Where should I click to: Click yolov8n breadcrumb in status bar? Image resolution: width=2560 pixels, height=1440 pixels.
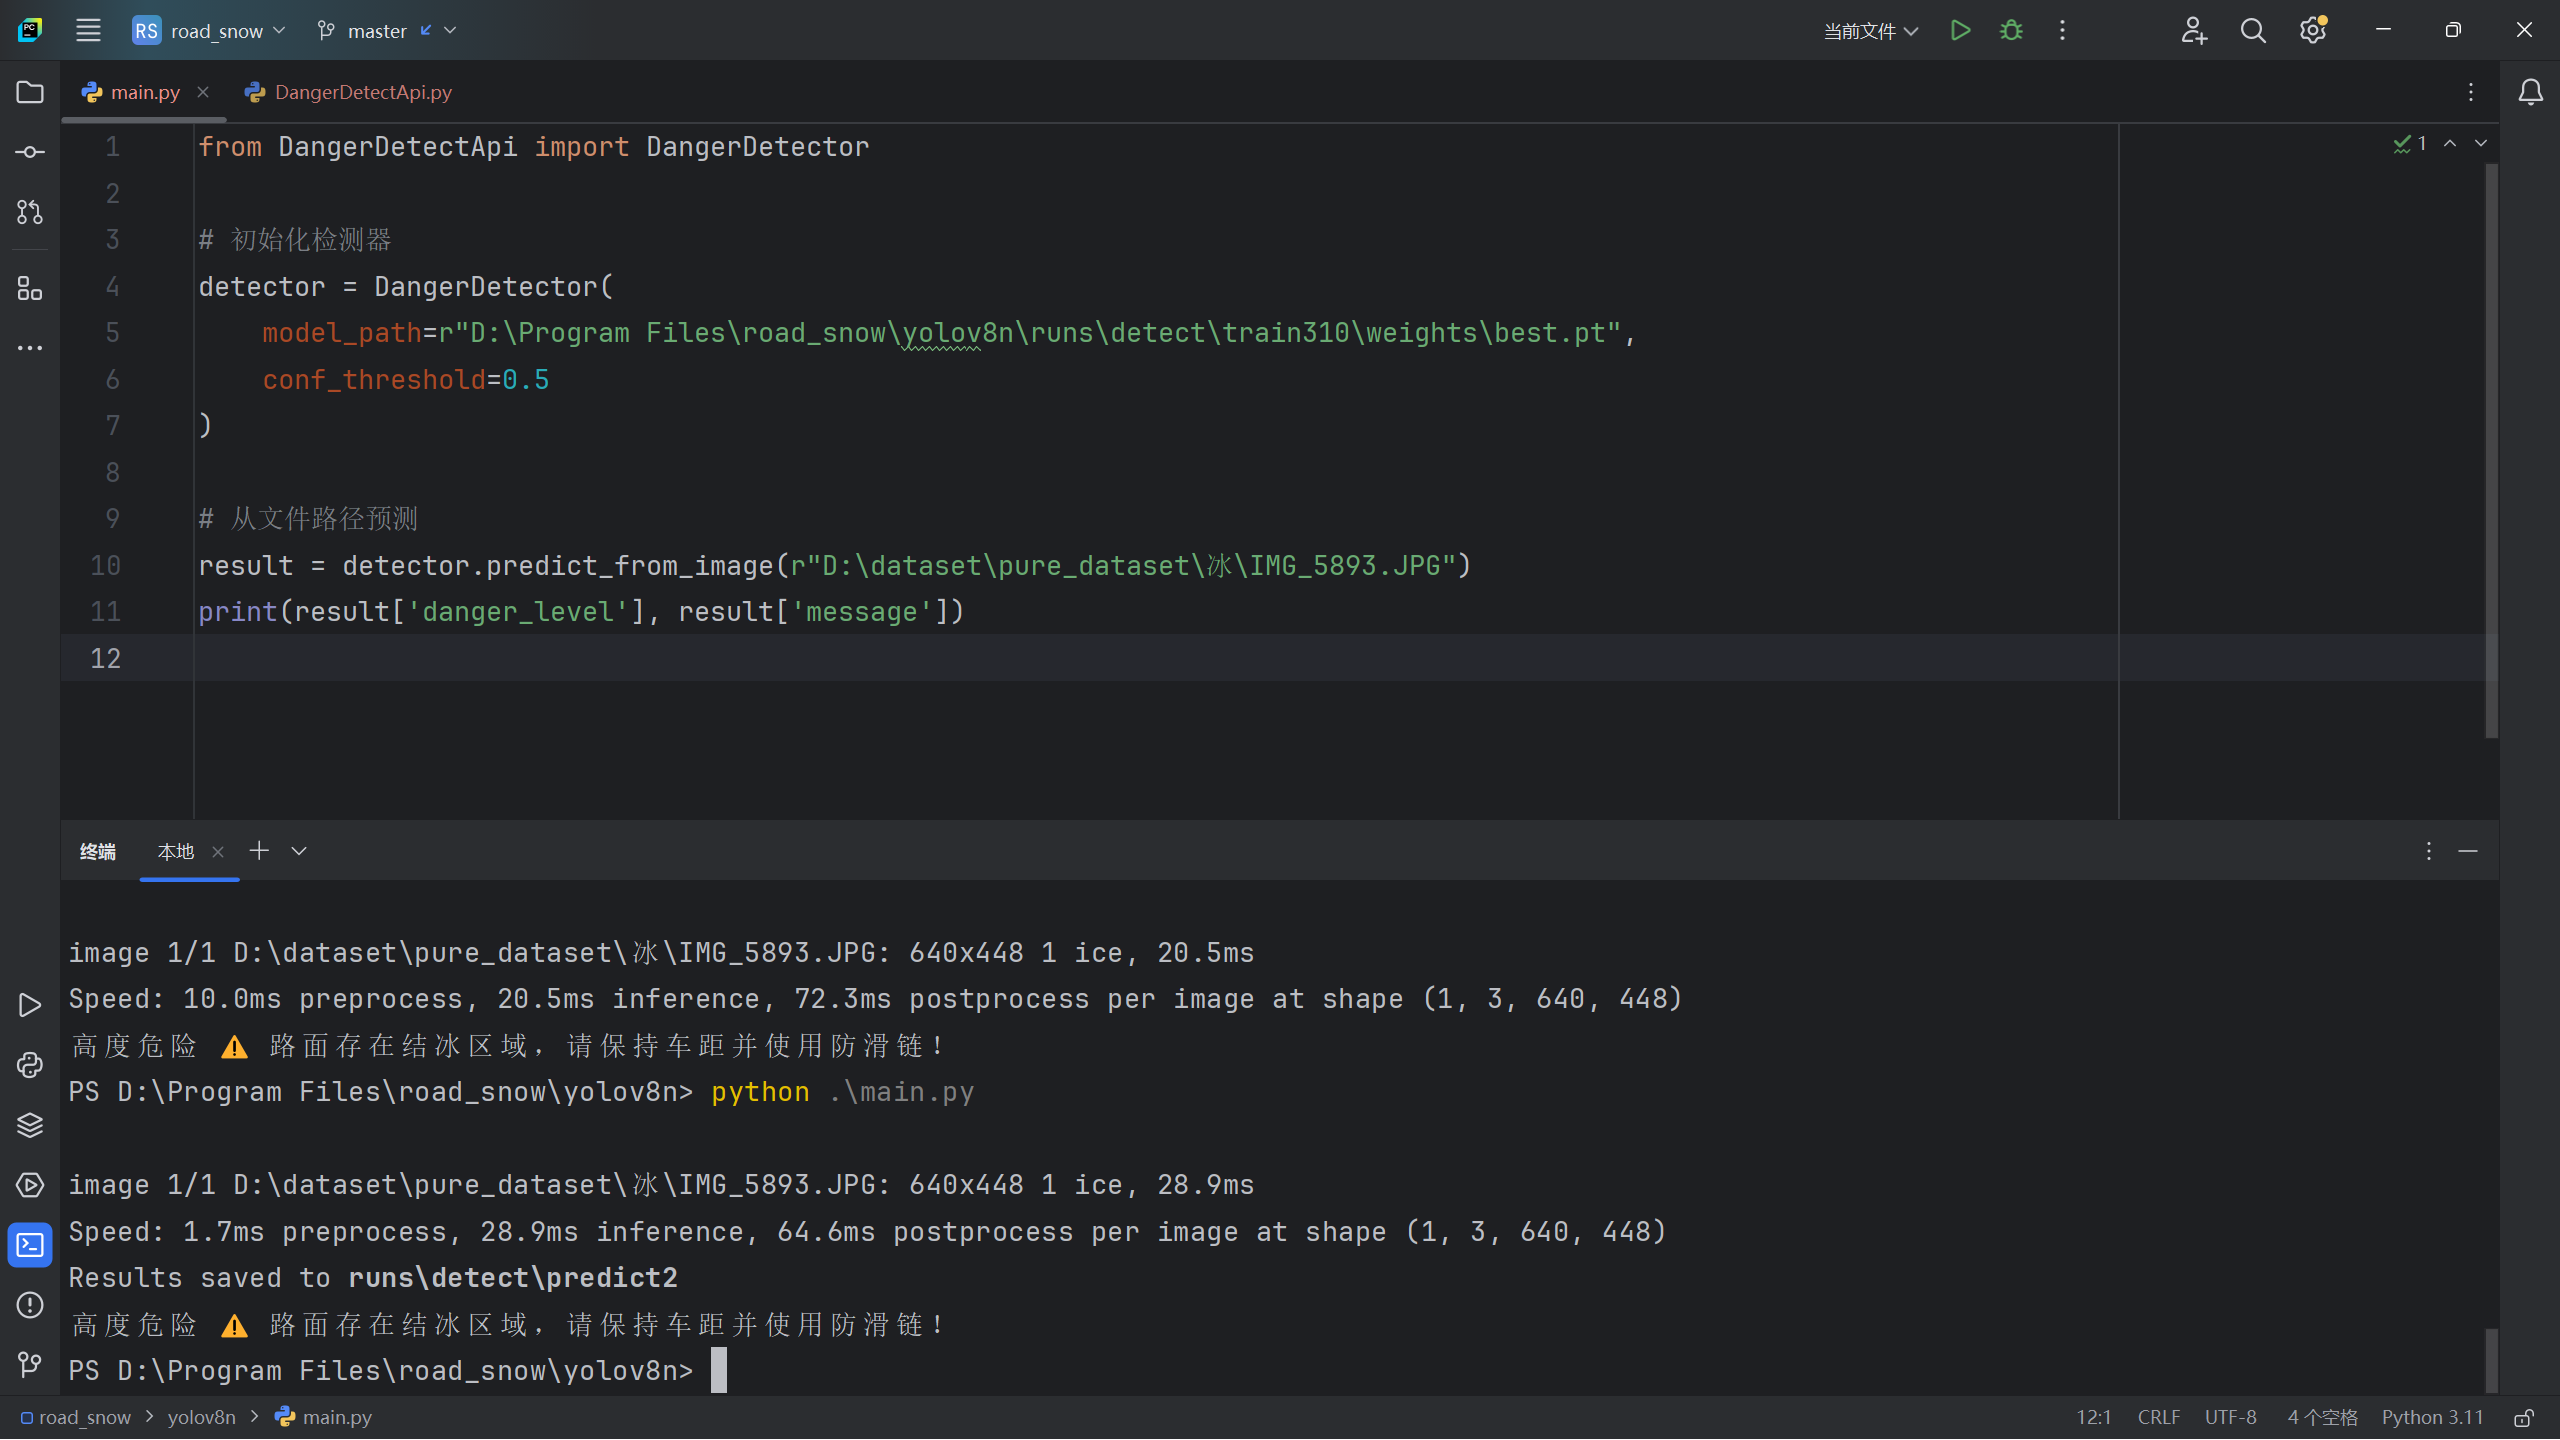click(x=201, y=1418)
